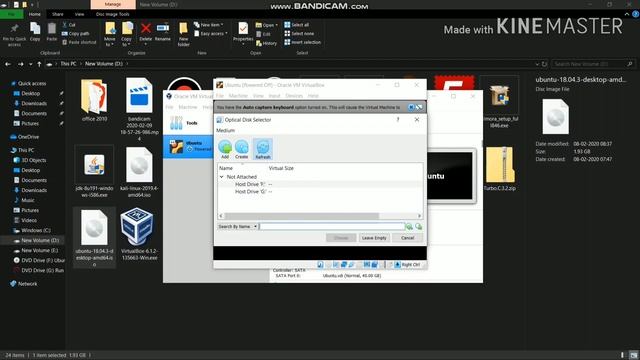Collapse the Not Attached tree group
The height and width of the screenshot is (360, 640).
pyautogui.click(x=222, y=177)
